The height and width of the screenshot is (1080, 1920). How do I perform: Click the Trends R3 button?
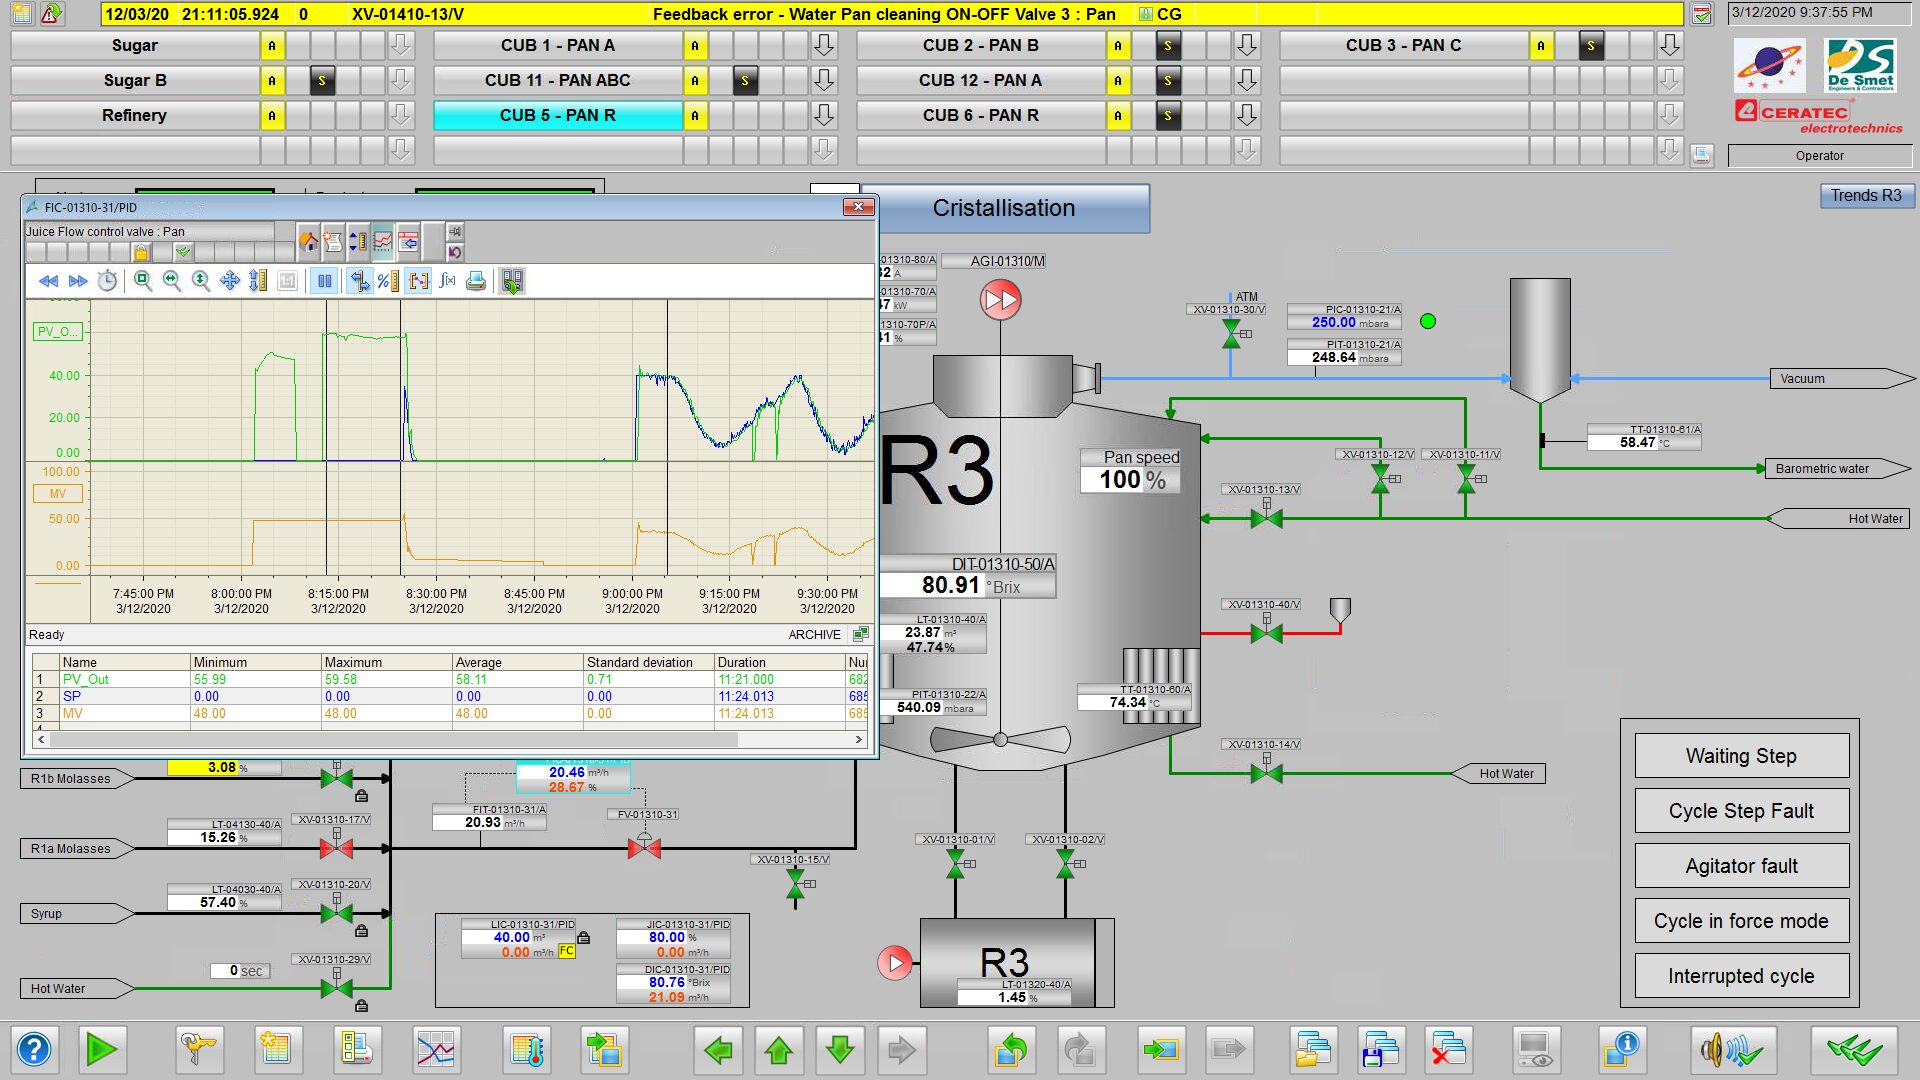pyautogui.click(x=1866, y=196)
